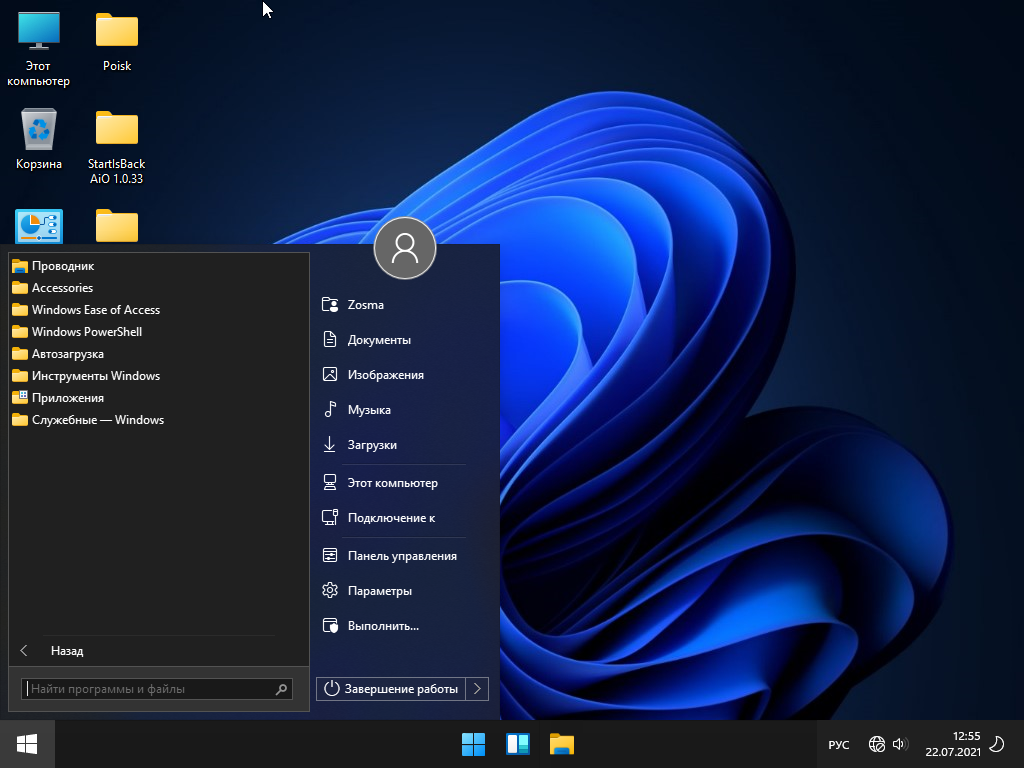Open the night mode moon icon
1024x768 pixels.
point(996,744)
